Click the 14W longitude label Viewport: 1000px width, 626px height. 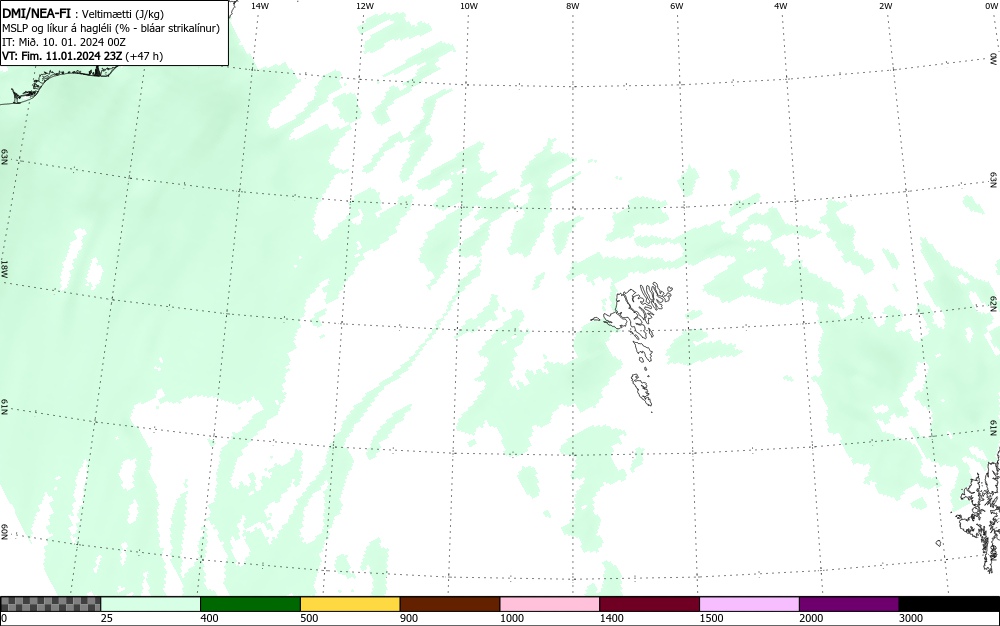click(260, 6)
